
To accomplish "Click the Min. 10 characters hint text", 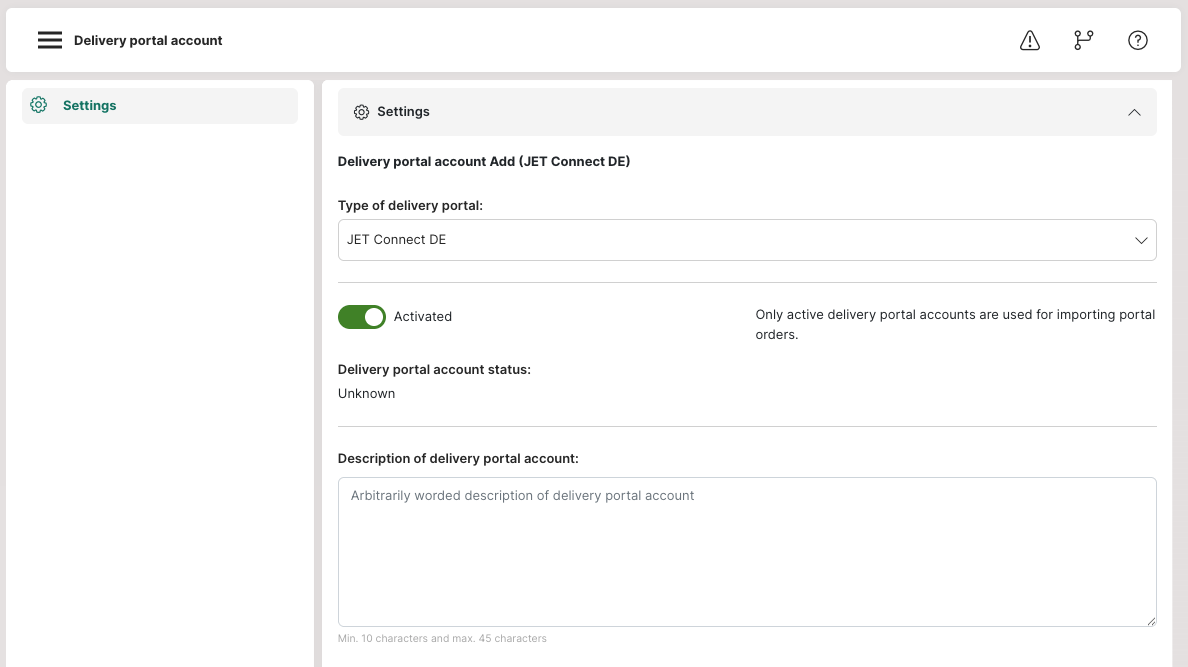I will point(442,638).
